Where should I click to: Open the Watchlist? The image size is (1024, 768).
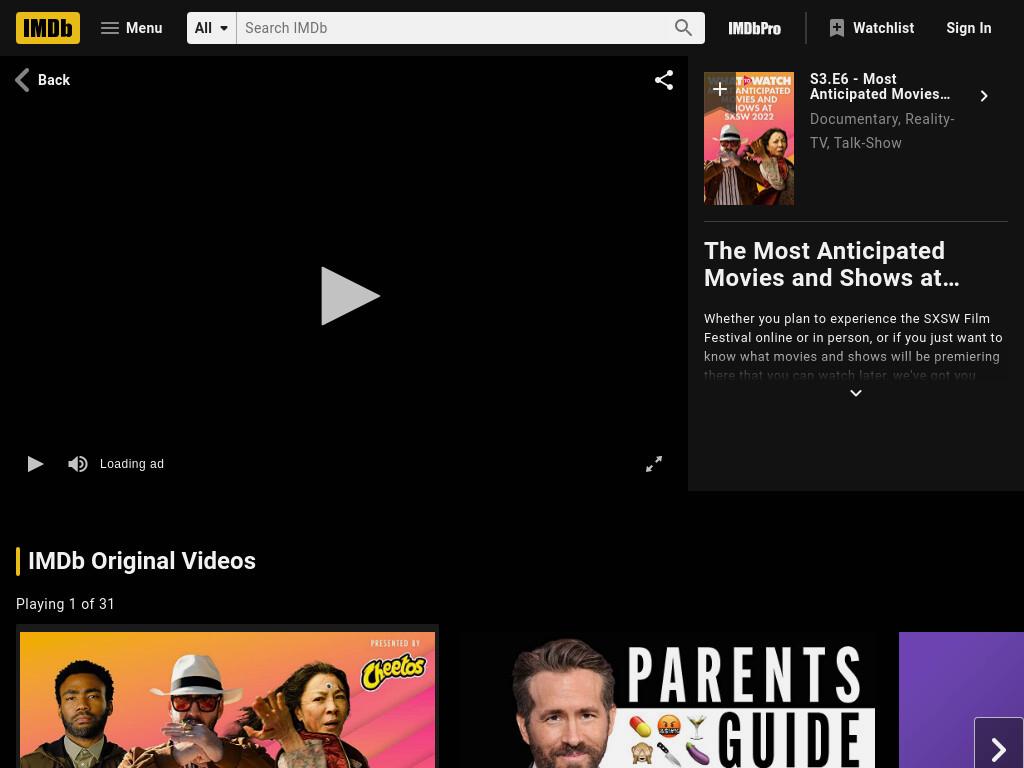pos(871,28)
